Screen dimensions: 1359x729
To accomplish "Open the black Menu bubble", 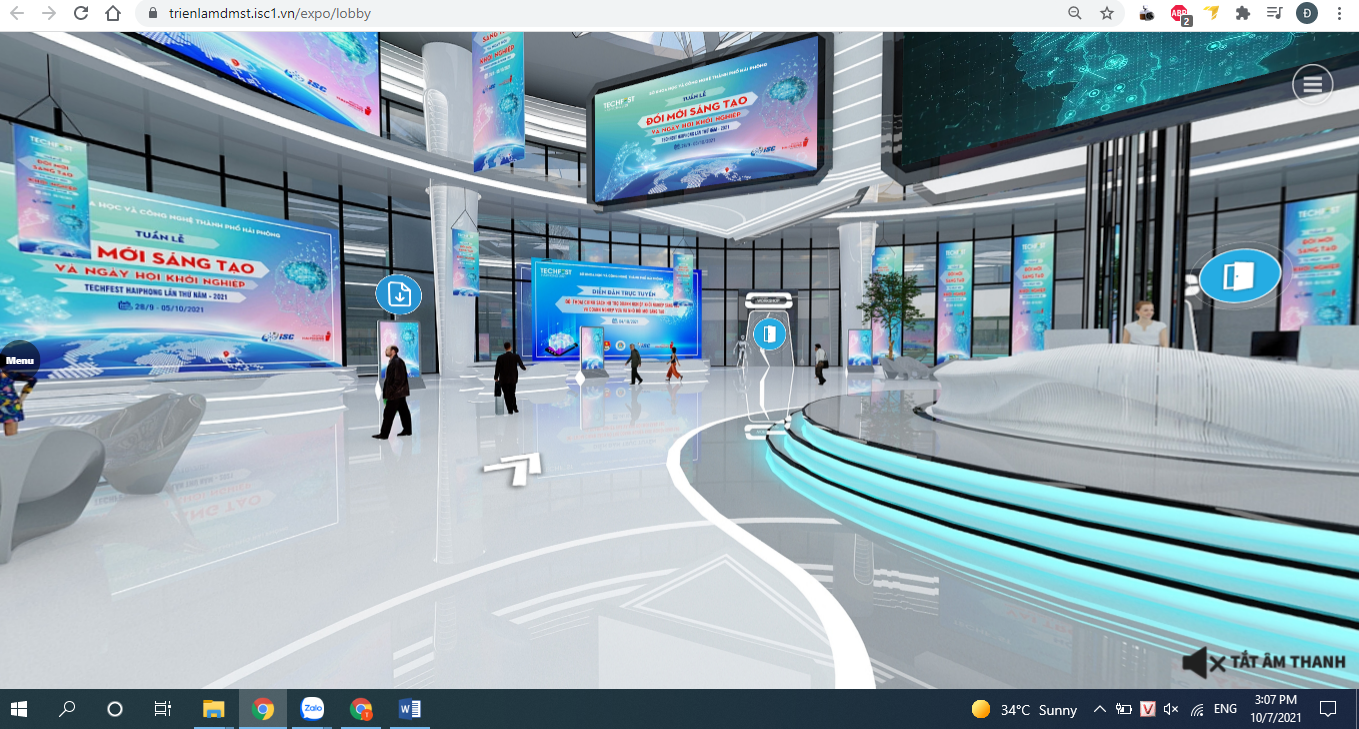I will pos(19,360).
